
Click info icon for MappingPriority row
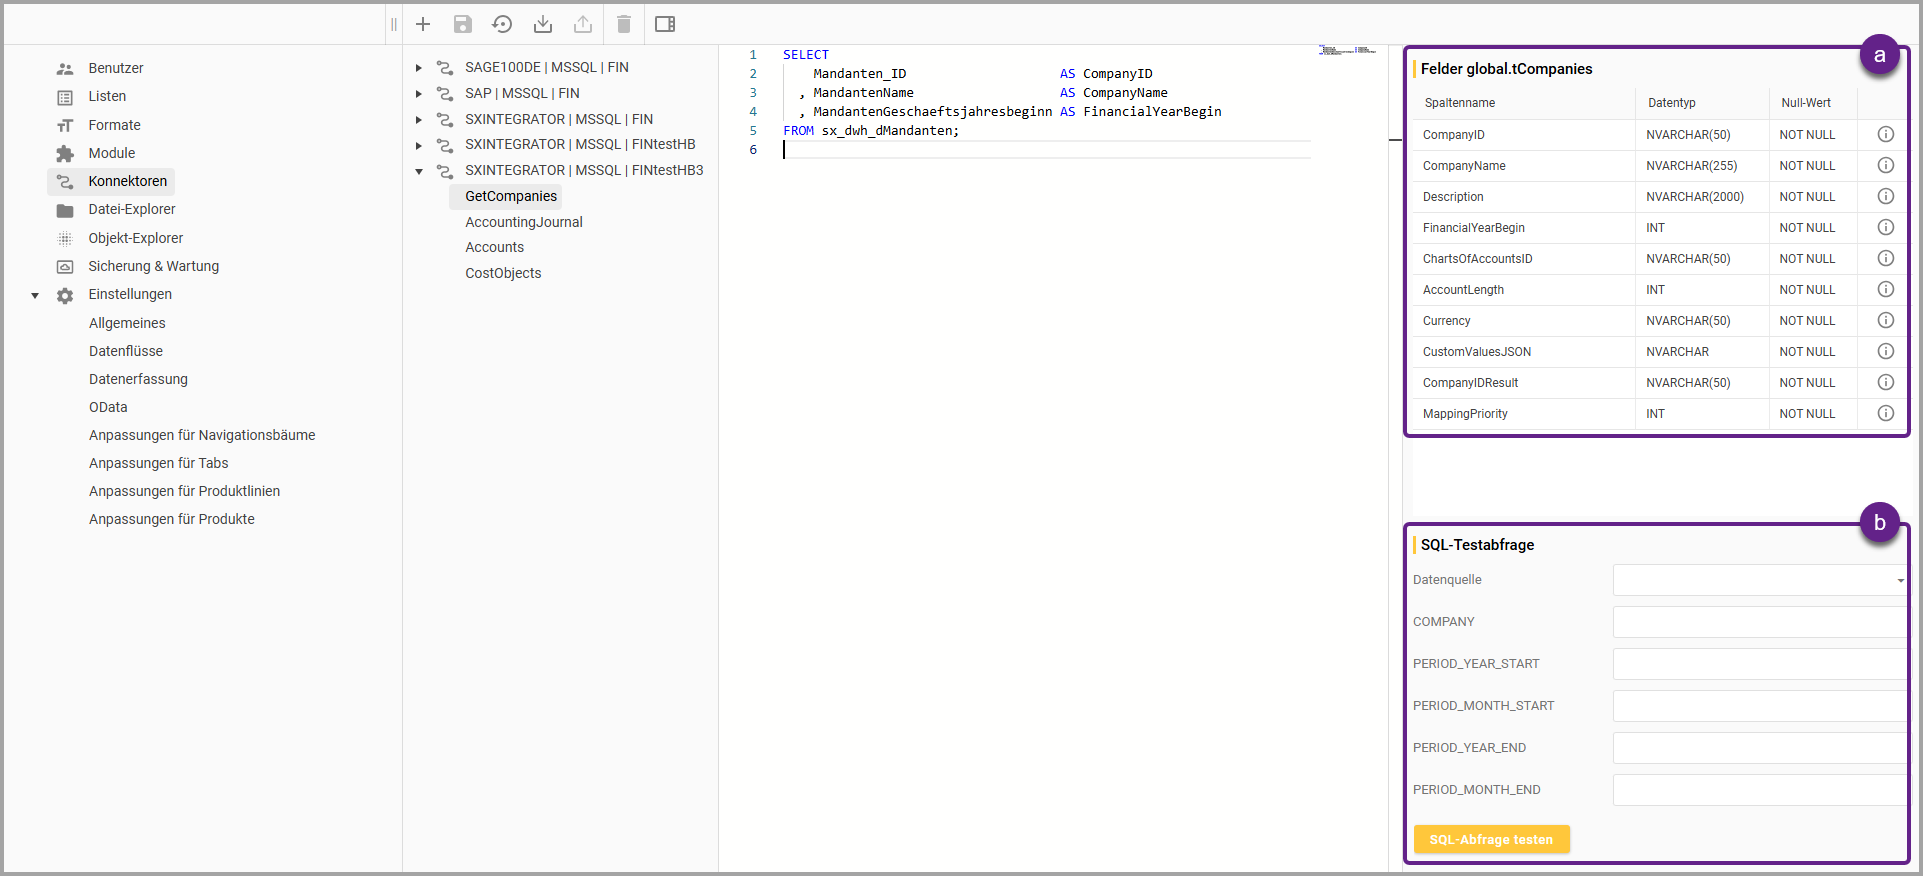pos(1885,413)
